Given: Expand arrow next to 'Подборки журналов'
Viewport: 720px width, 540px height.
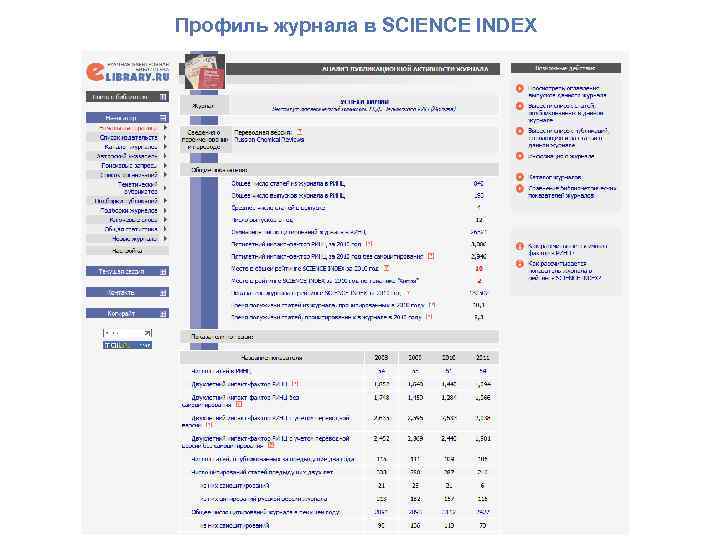Looking at the screenshot, I should 165,210.
